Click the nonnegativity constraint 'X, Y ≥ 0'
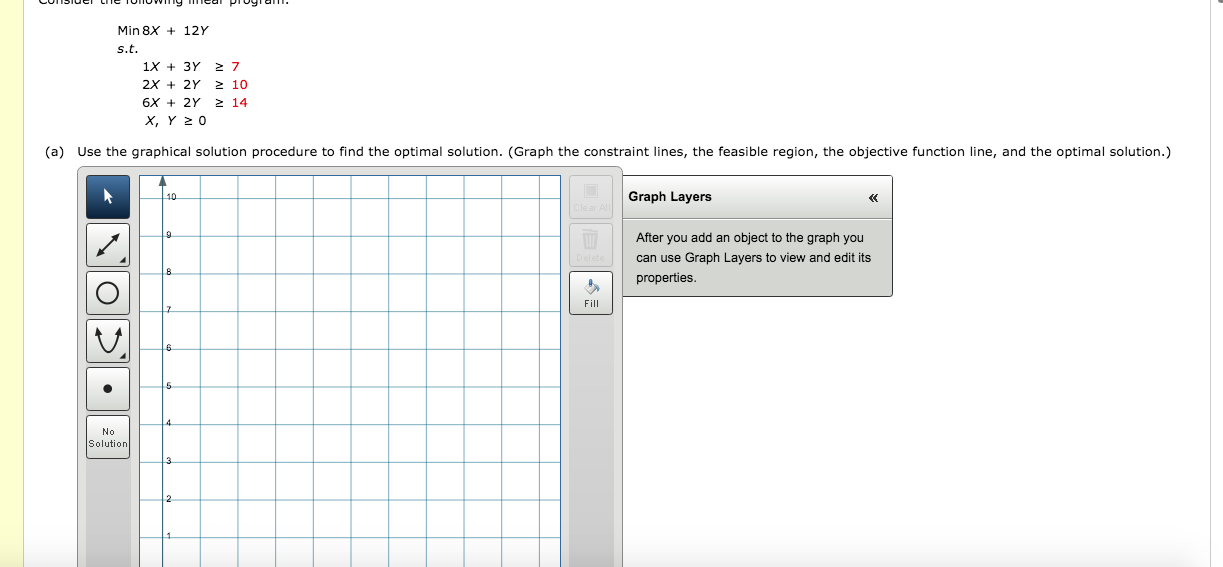Image resolution: width=1223 pixels, height=567 pixels. tap(175, 121)
